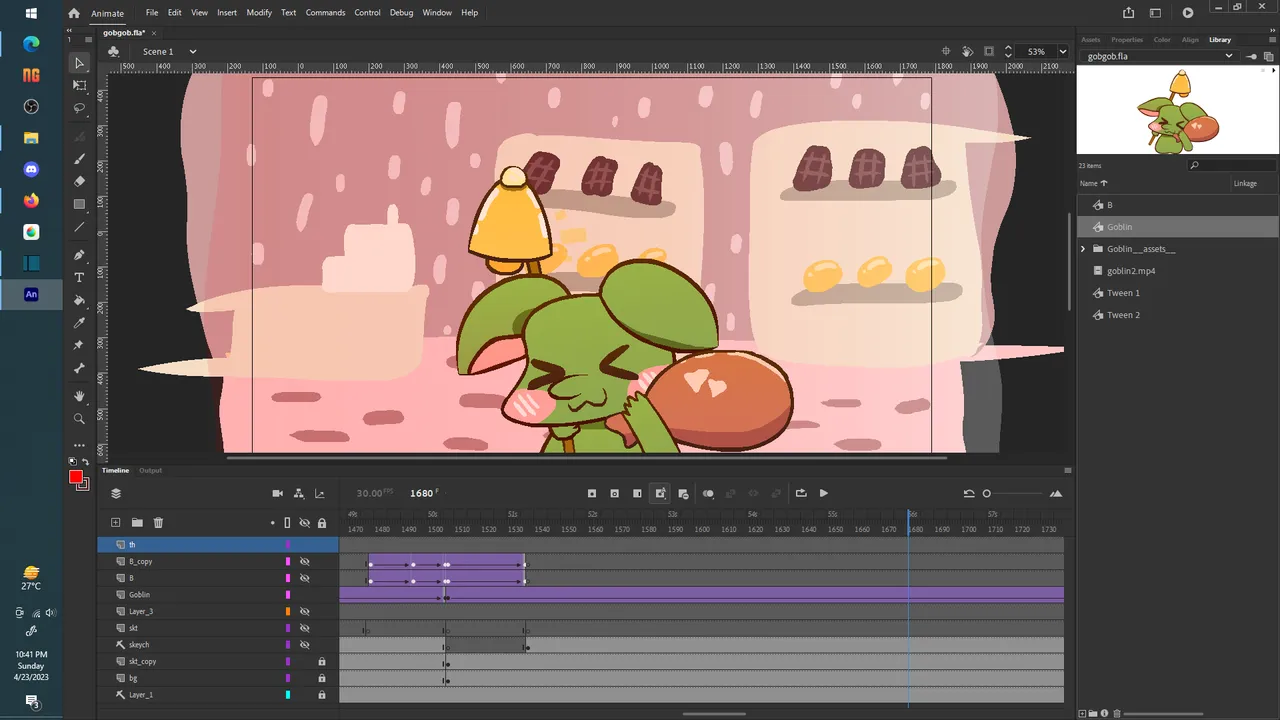Click the layer depth graph icon
This screenshot has height=720, width=1280.
[320, 493]
